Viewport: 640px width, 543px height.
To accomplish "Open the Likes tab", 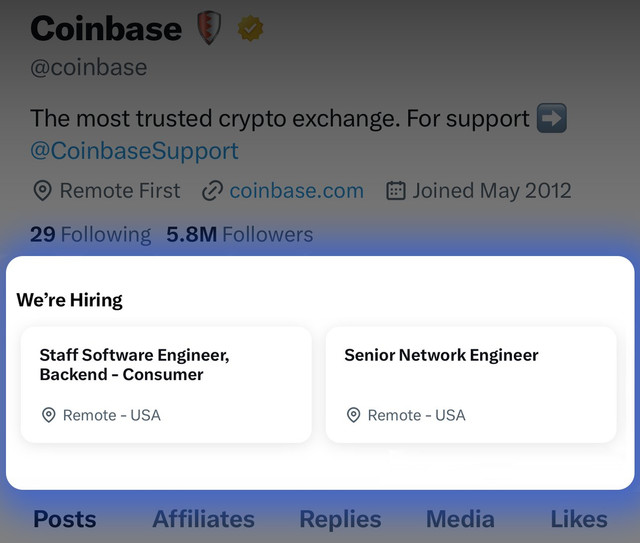I will [579, 519].
